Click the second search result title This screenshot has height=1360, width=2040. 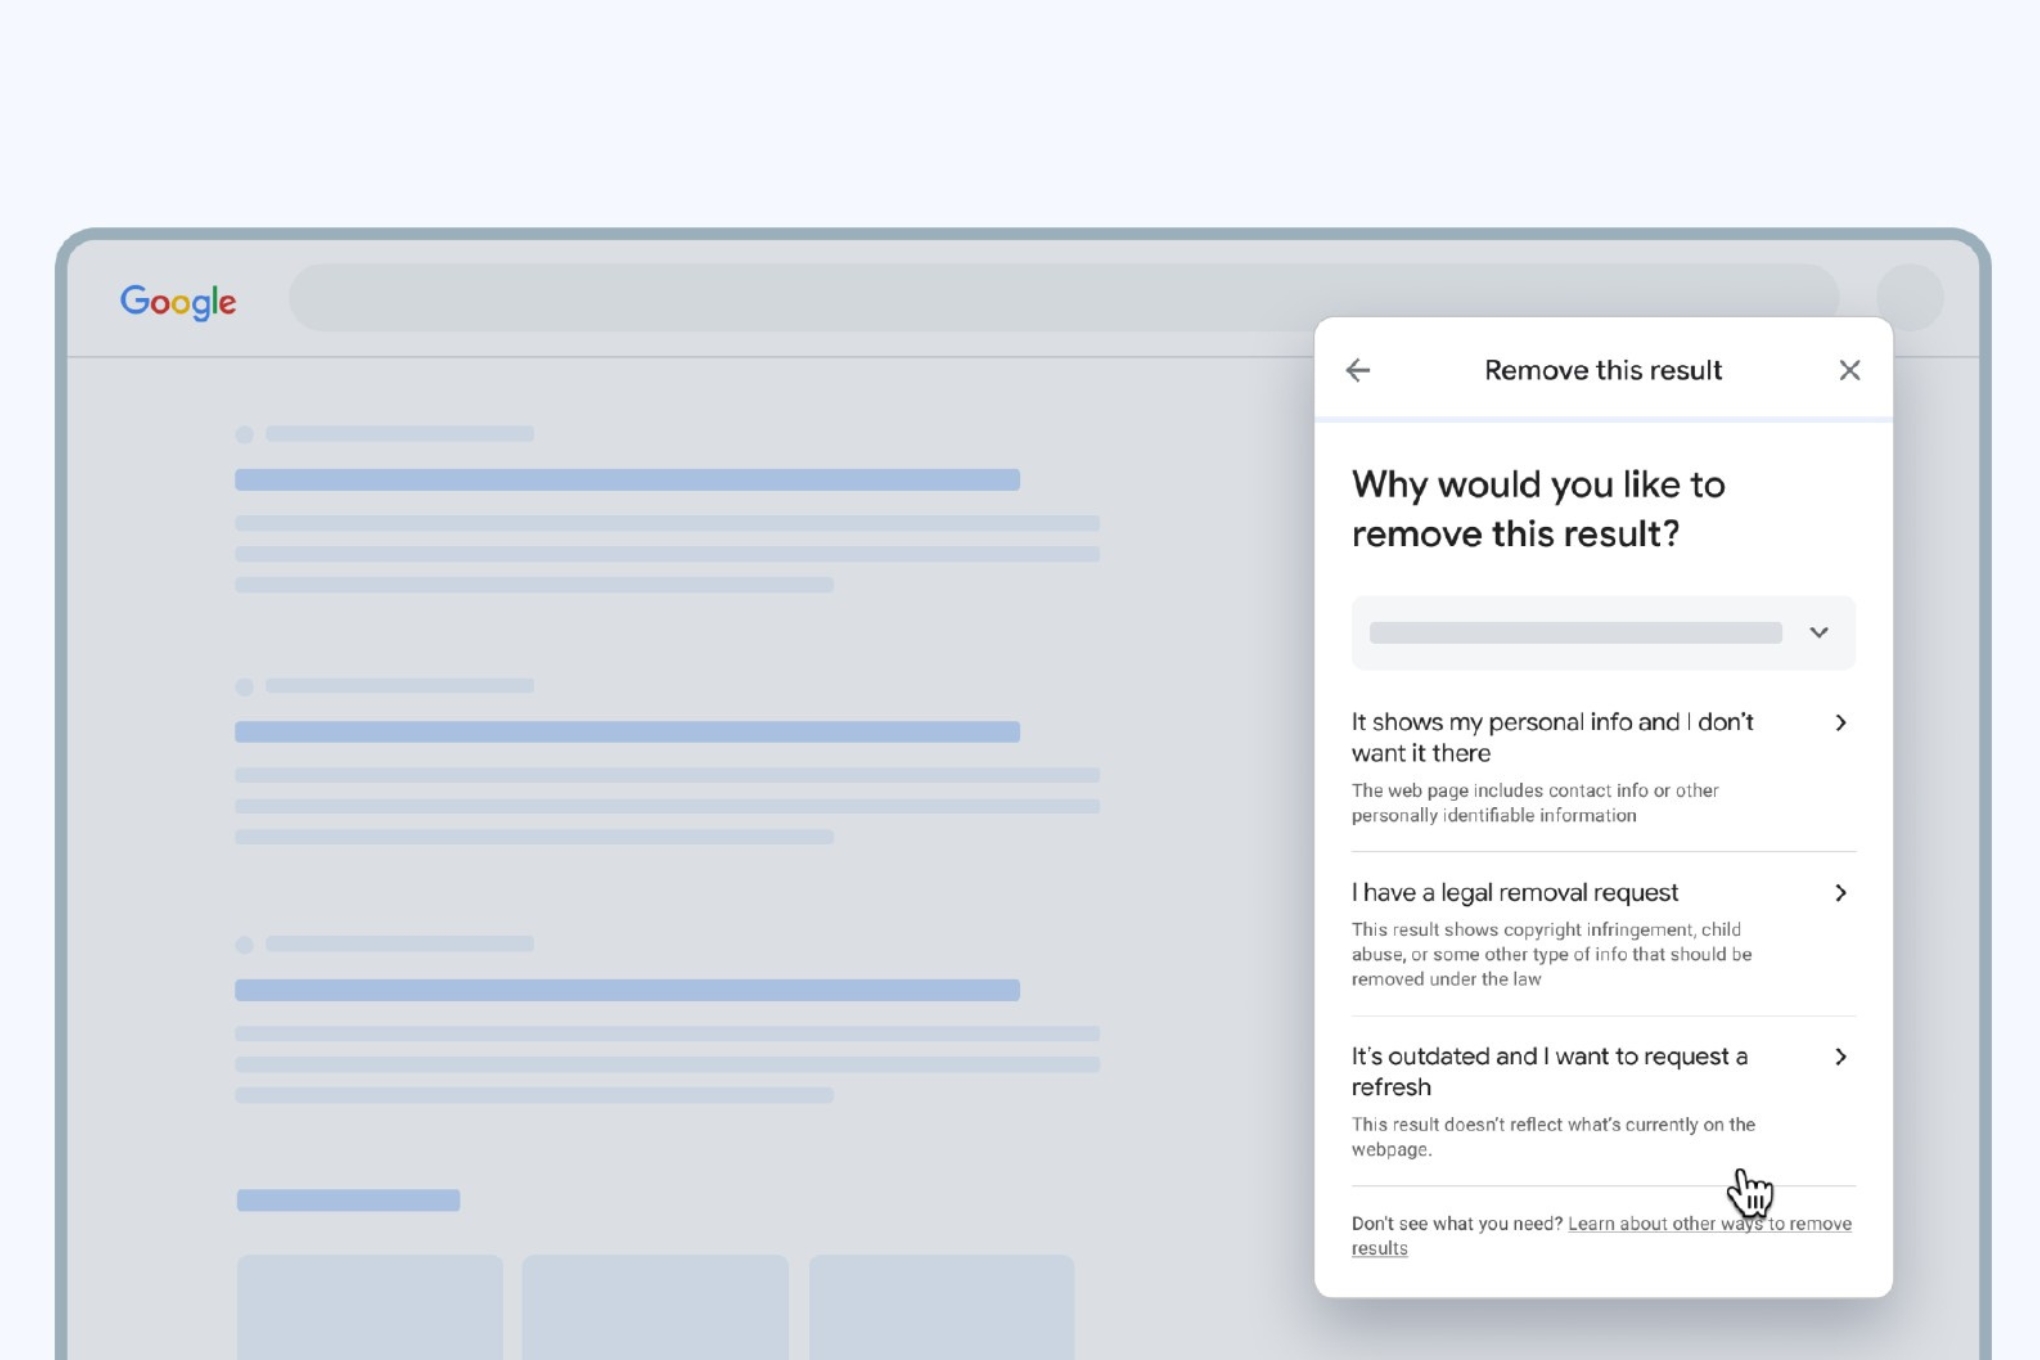pos(627,732)
